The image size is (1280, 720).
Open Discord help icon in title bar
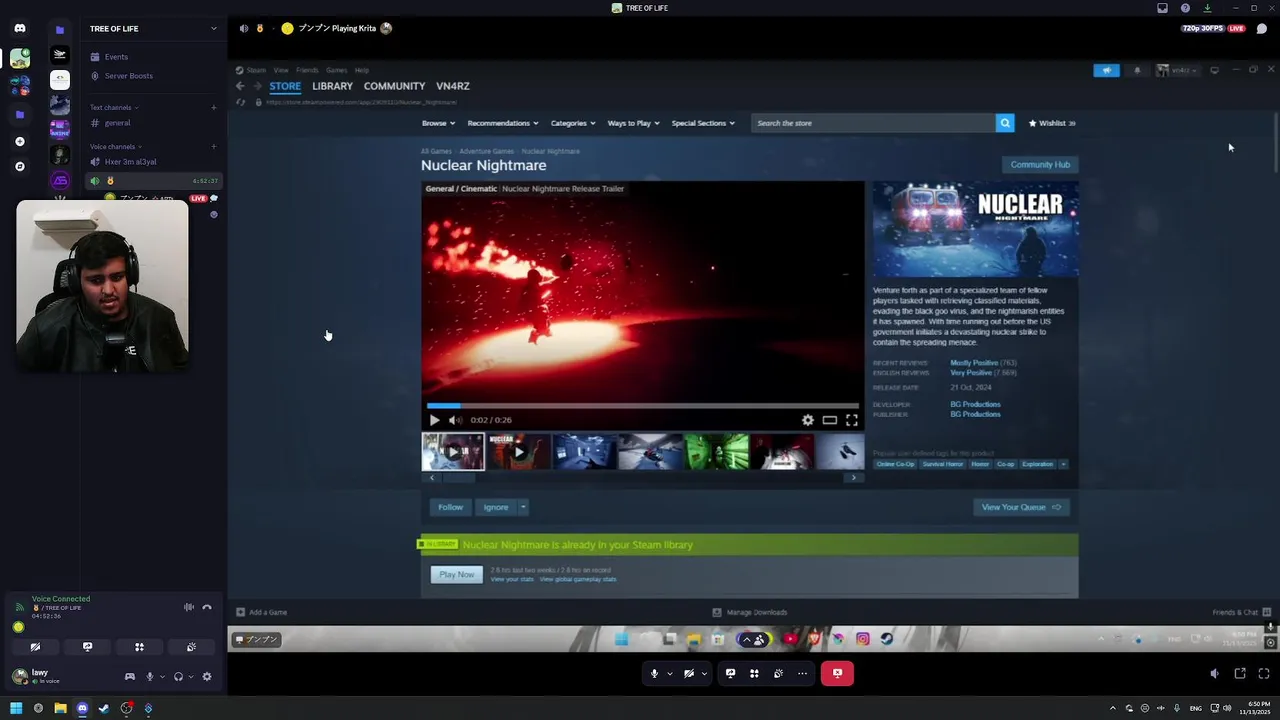coord(1185,8)
